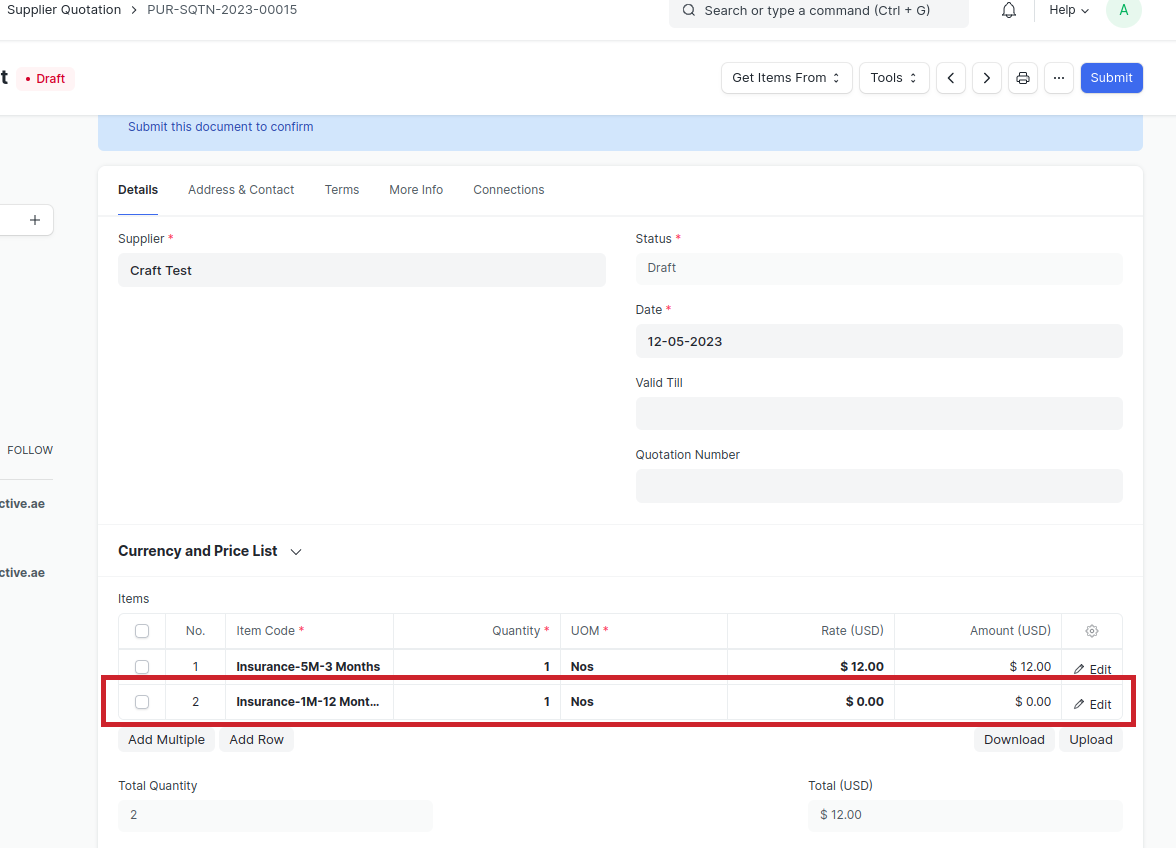Switch to the Terms tab

pos(341,189)
